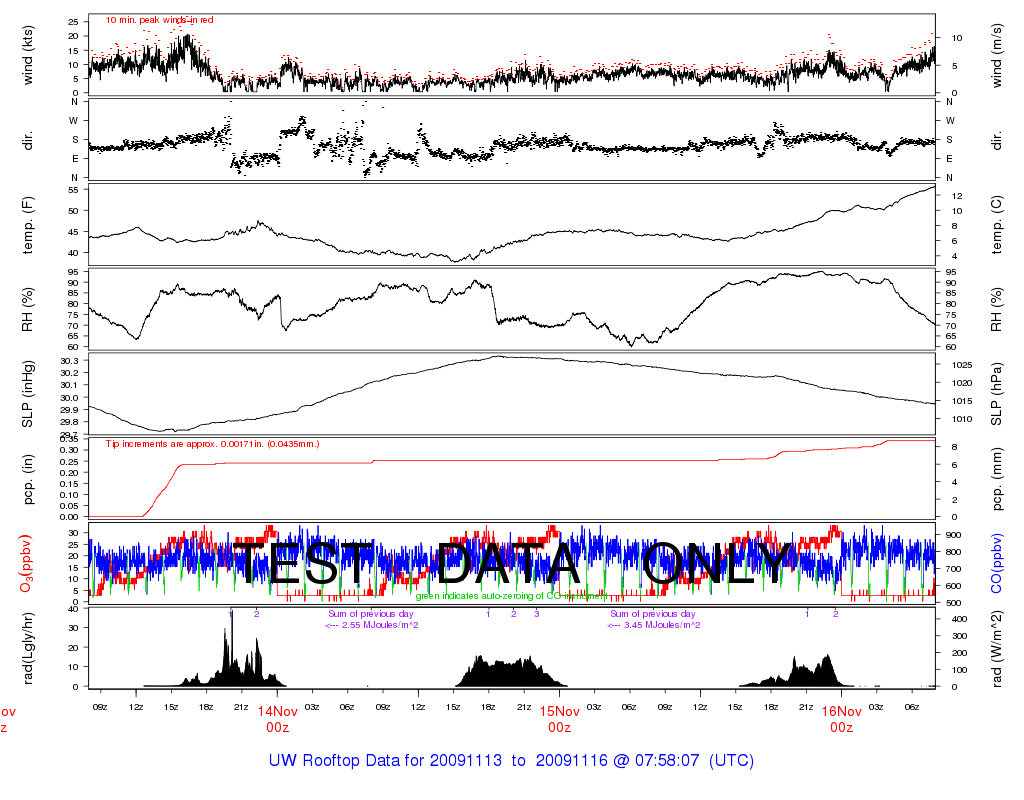Click the 'SLP (inHg)' axis label

[x=27, y=394]
